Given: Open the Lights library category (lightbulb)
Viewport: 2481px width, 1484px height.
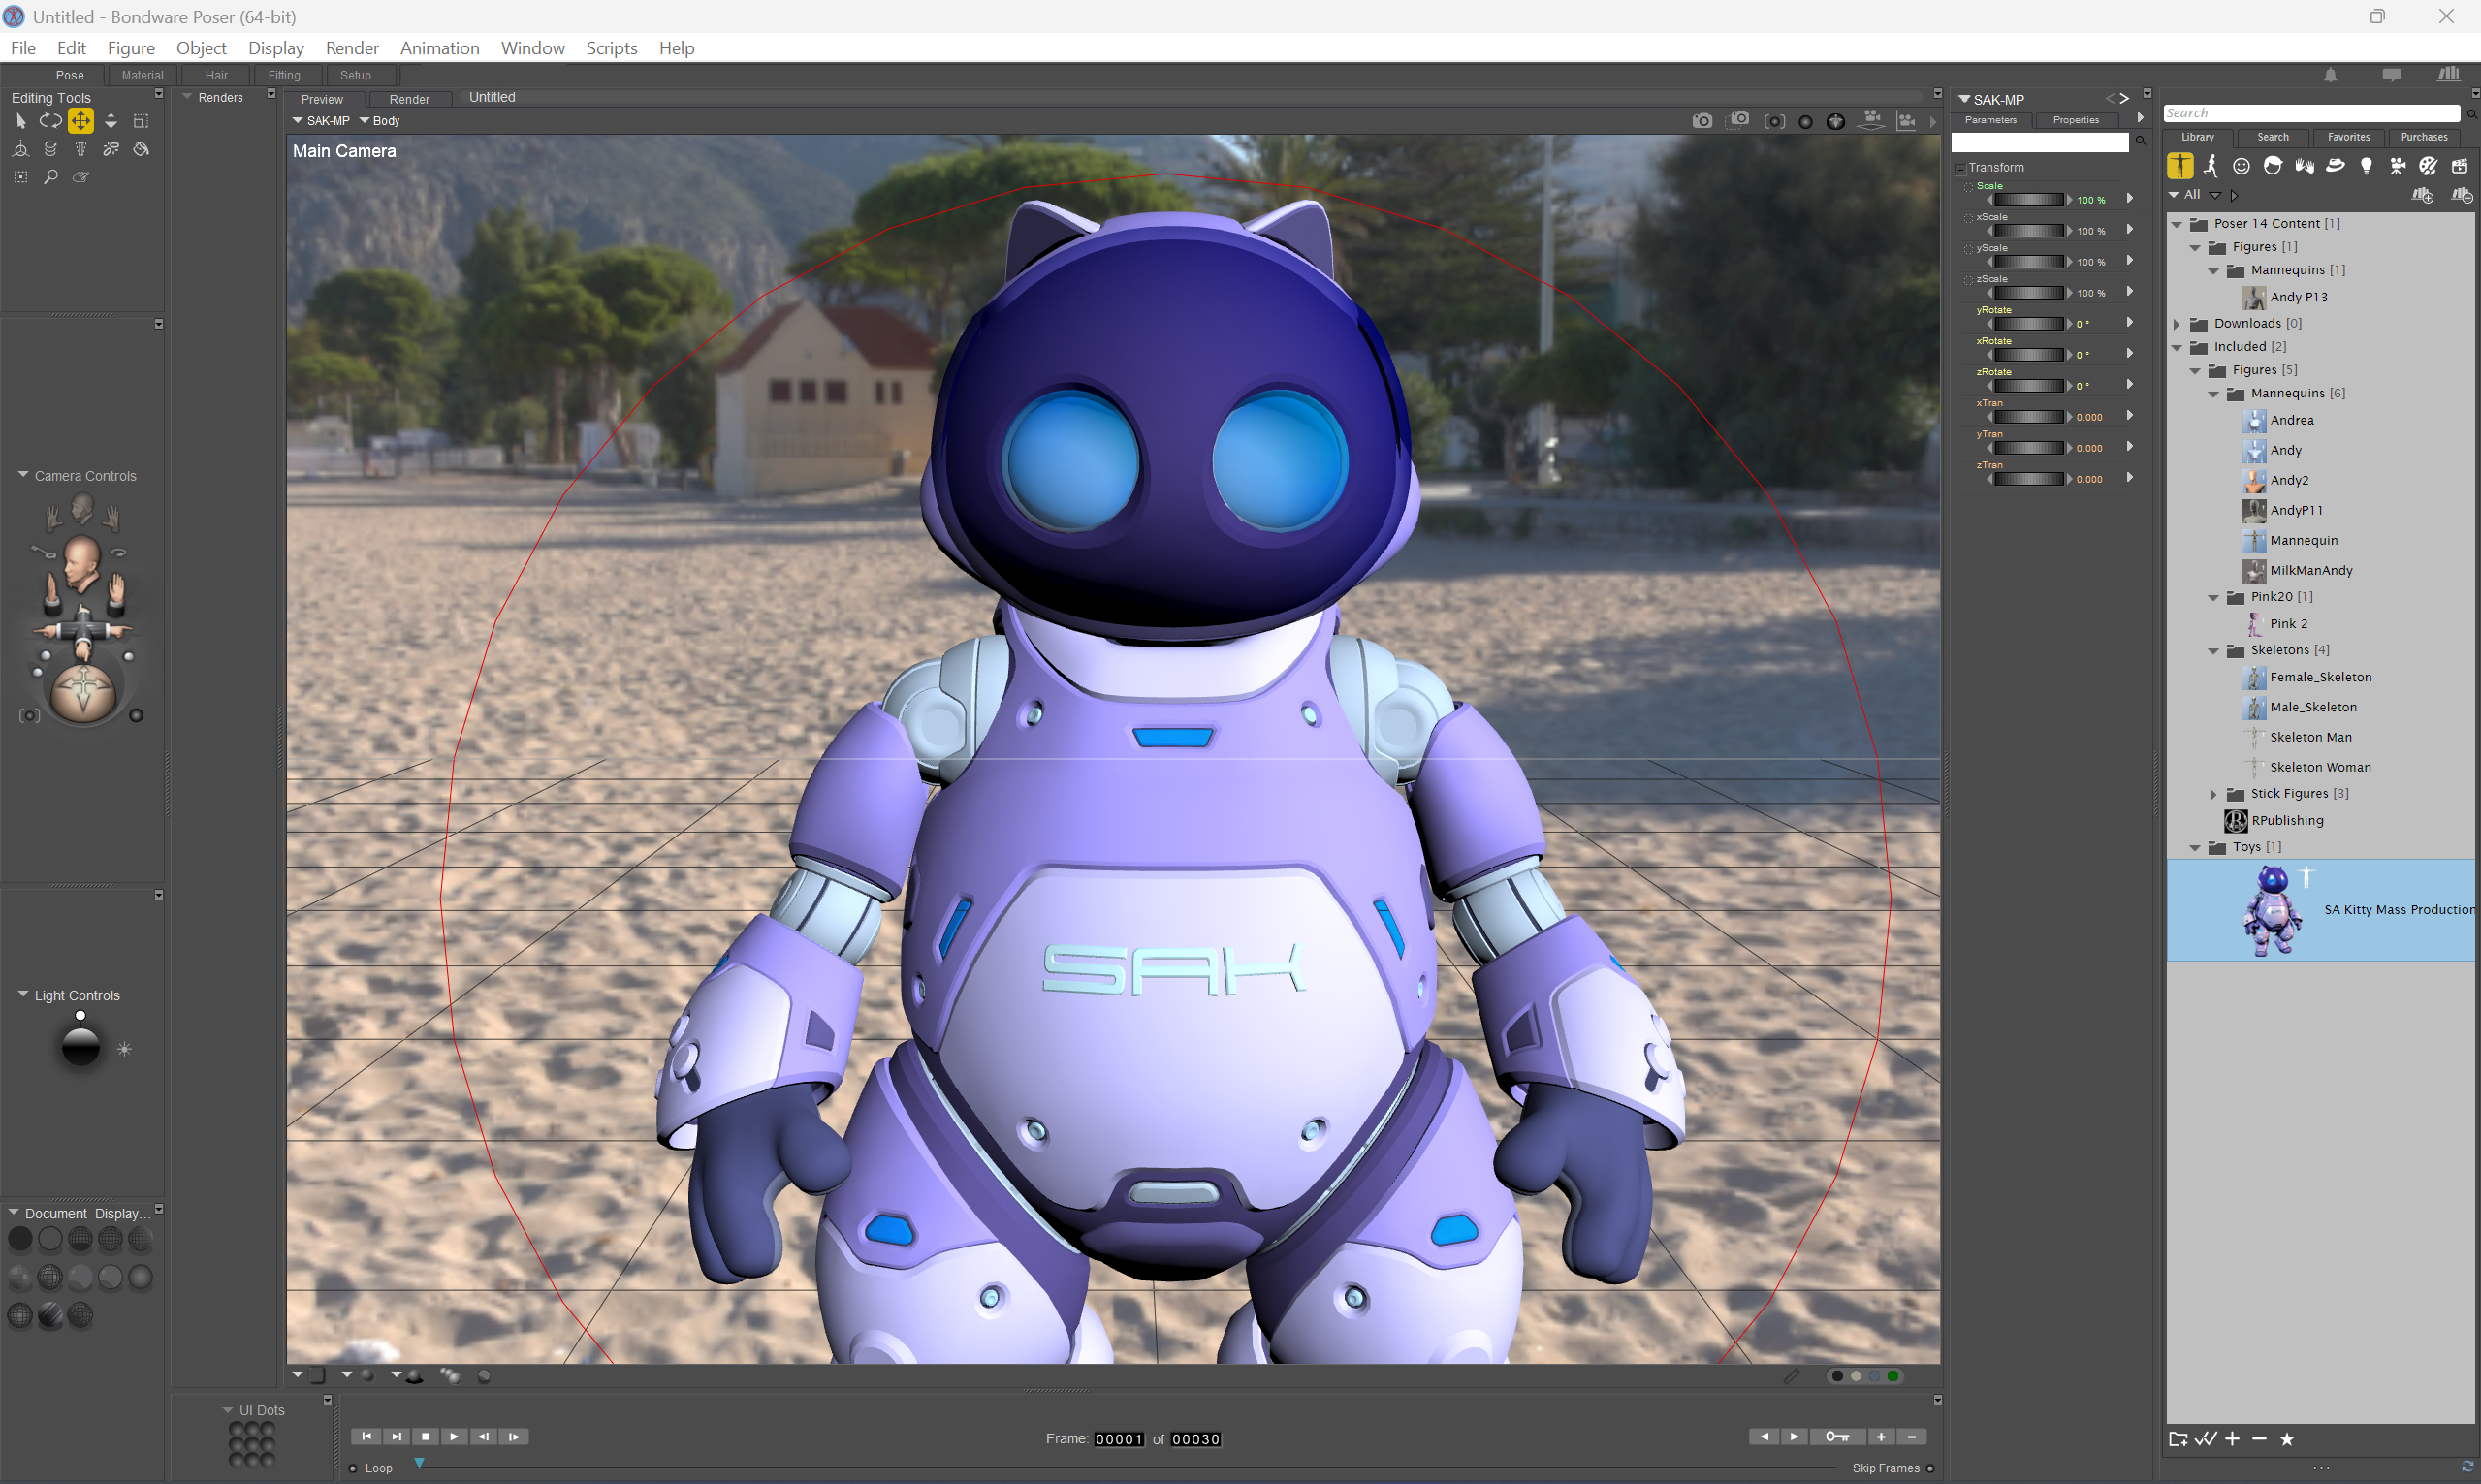Looking at the screenshot, I should click(x=2366, y=166).
